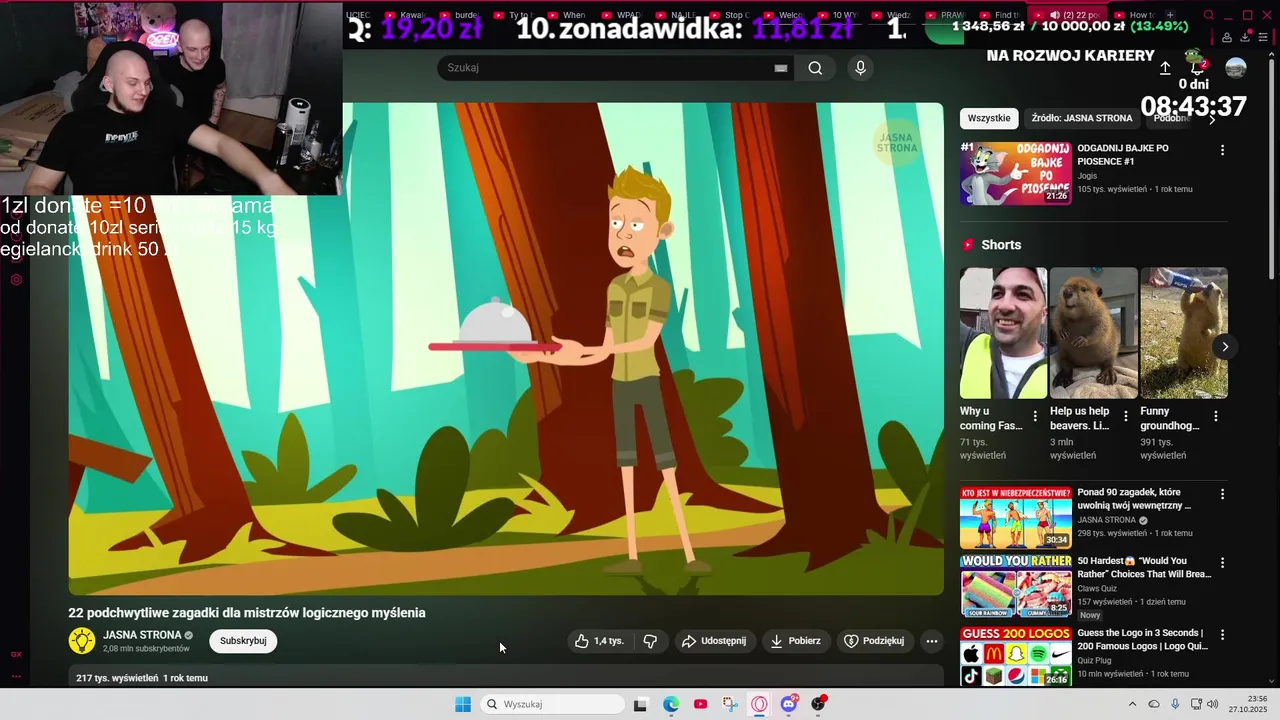The image size is (1280, 720).
Task: Open the YouTube account avatar menu
Action: click(x=1236, y=67)
